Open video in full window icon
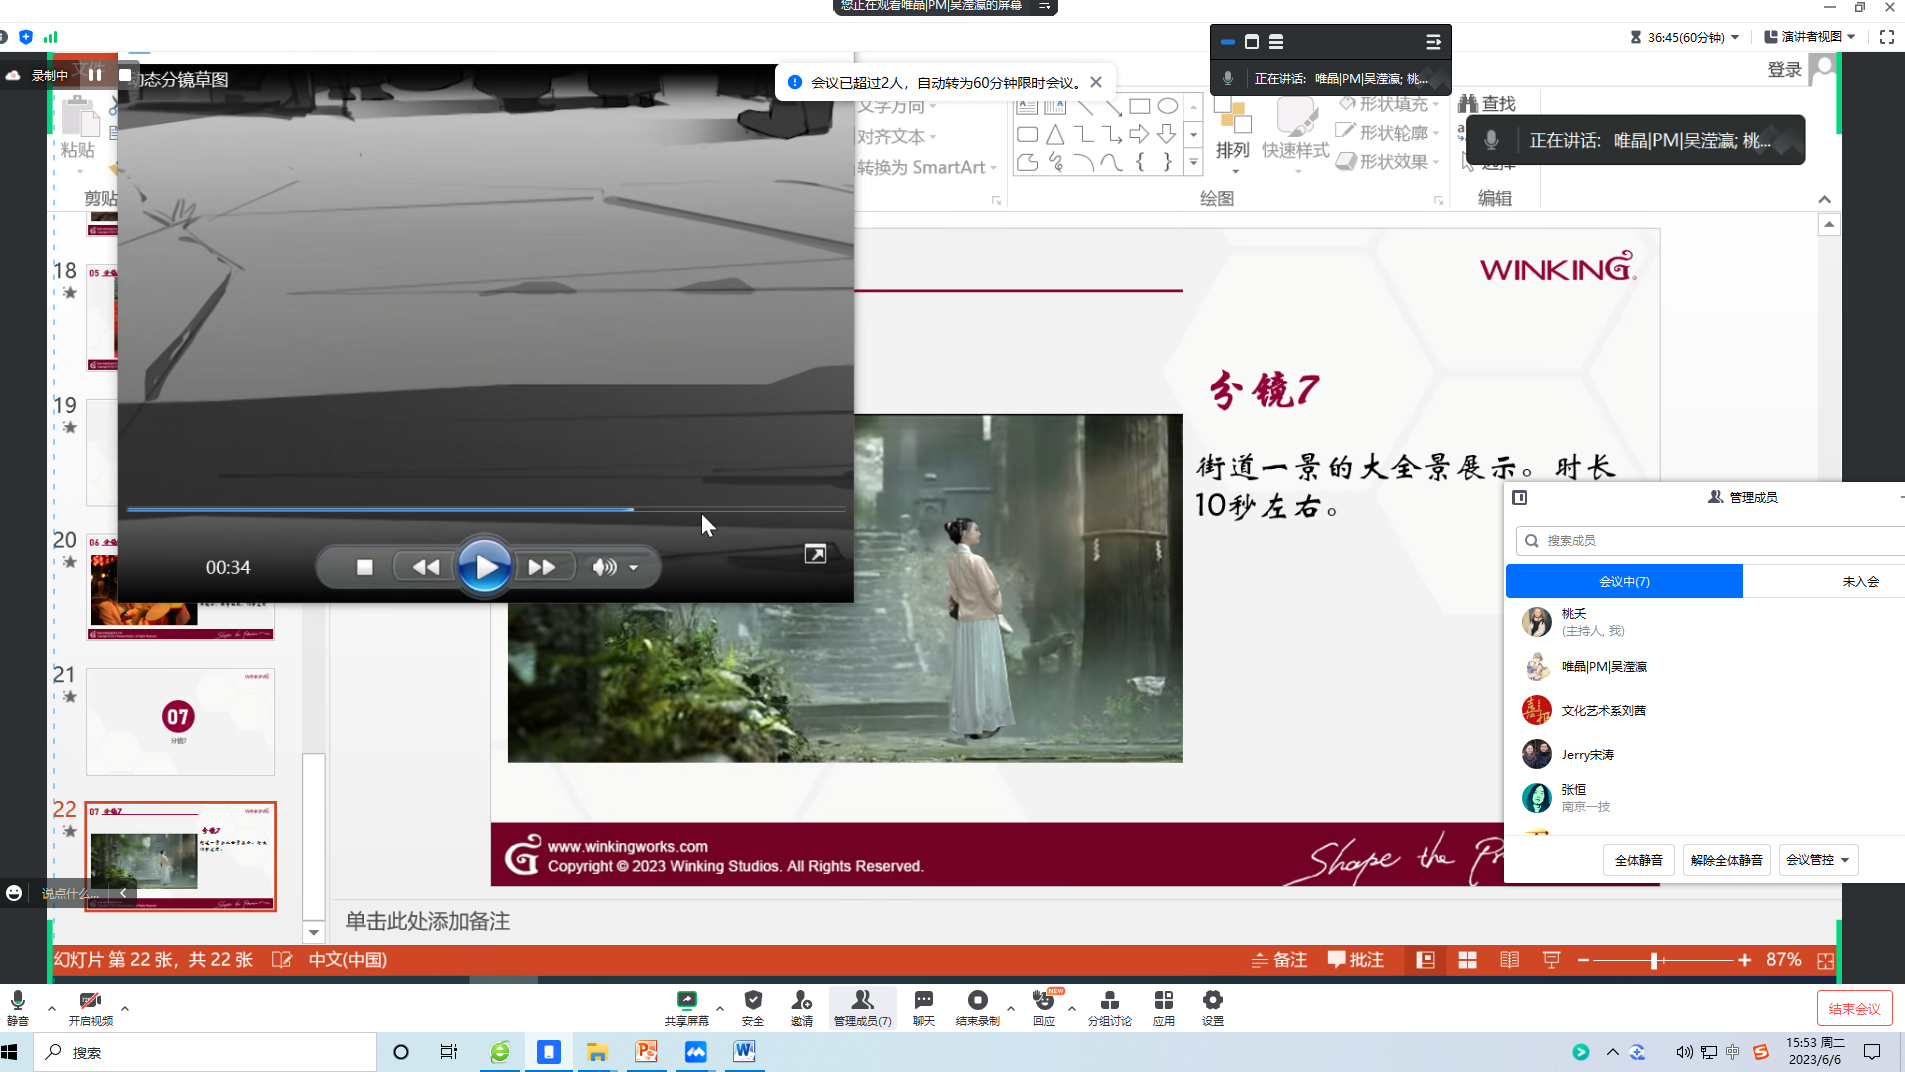Image resolution: width=1905 pixels, height=1072 pixels. tap(815, 554)
